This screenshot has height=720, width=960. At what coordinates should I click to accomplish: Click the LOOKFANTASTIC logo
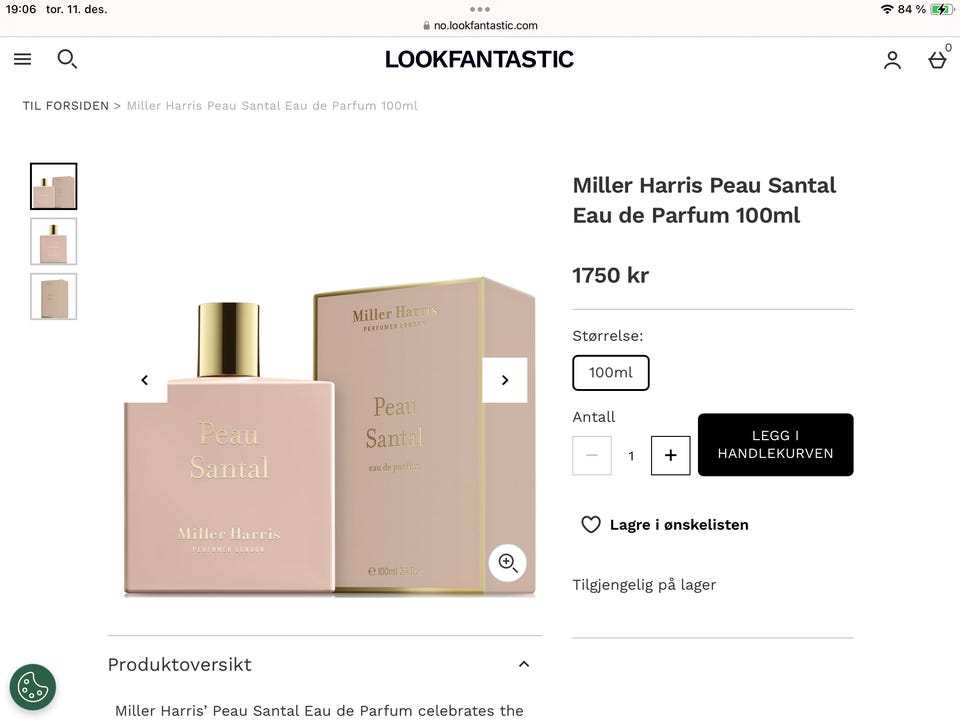pos(479,59)
